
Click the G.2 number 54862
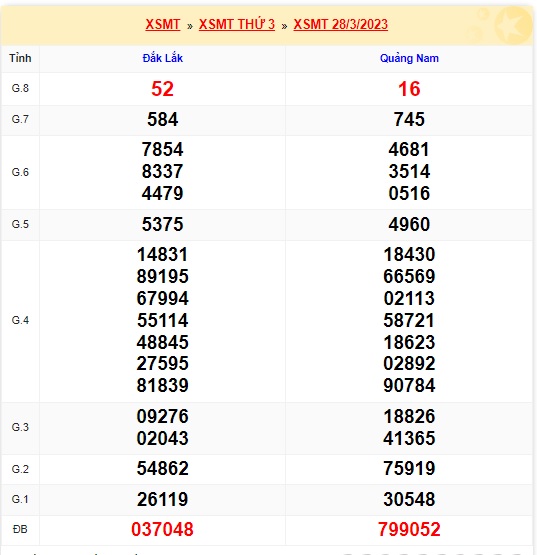tap(162, 469)
